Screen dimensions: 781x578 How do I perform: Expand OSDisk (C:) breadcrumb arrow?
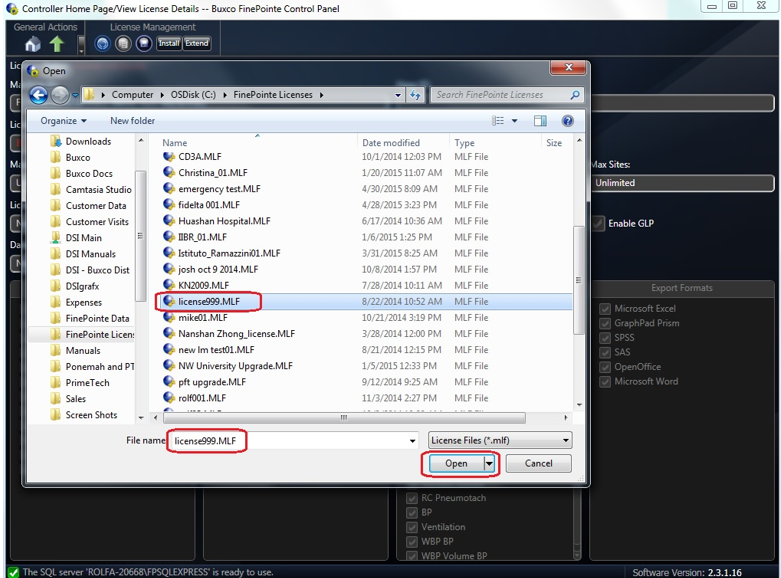225,95
